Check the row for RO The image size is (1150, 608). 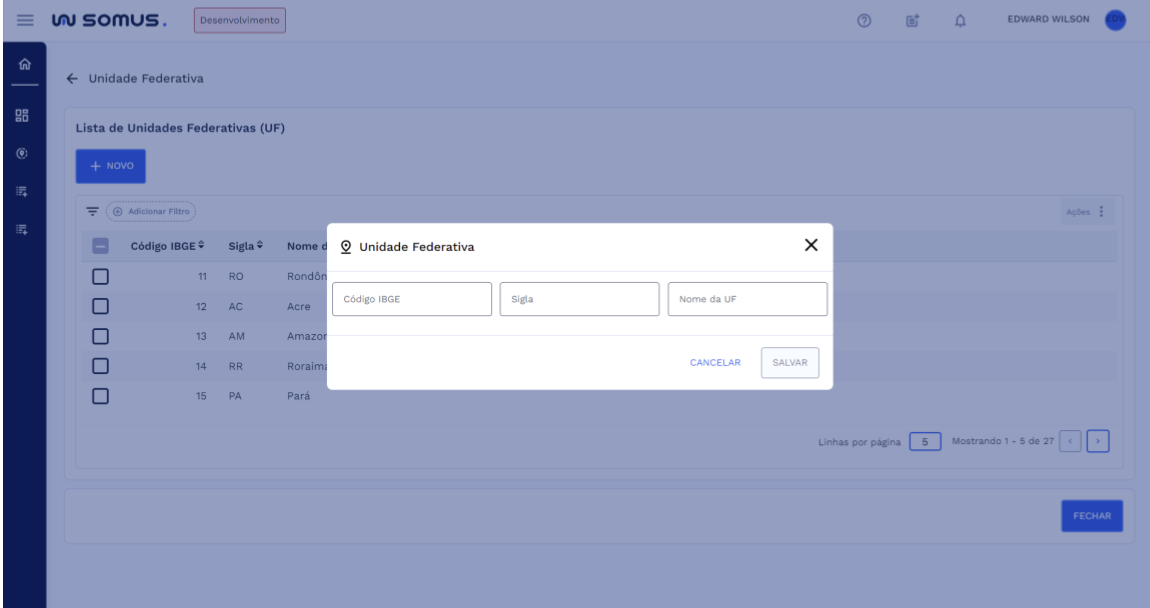click(100, 276)
